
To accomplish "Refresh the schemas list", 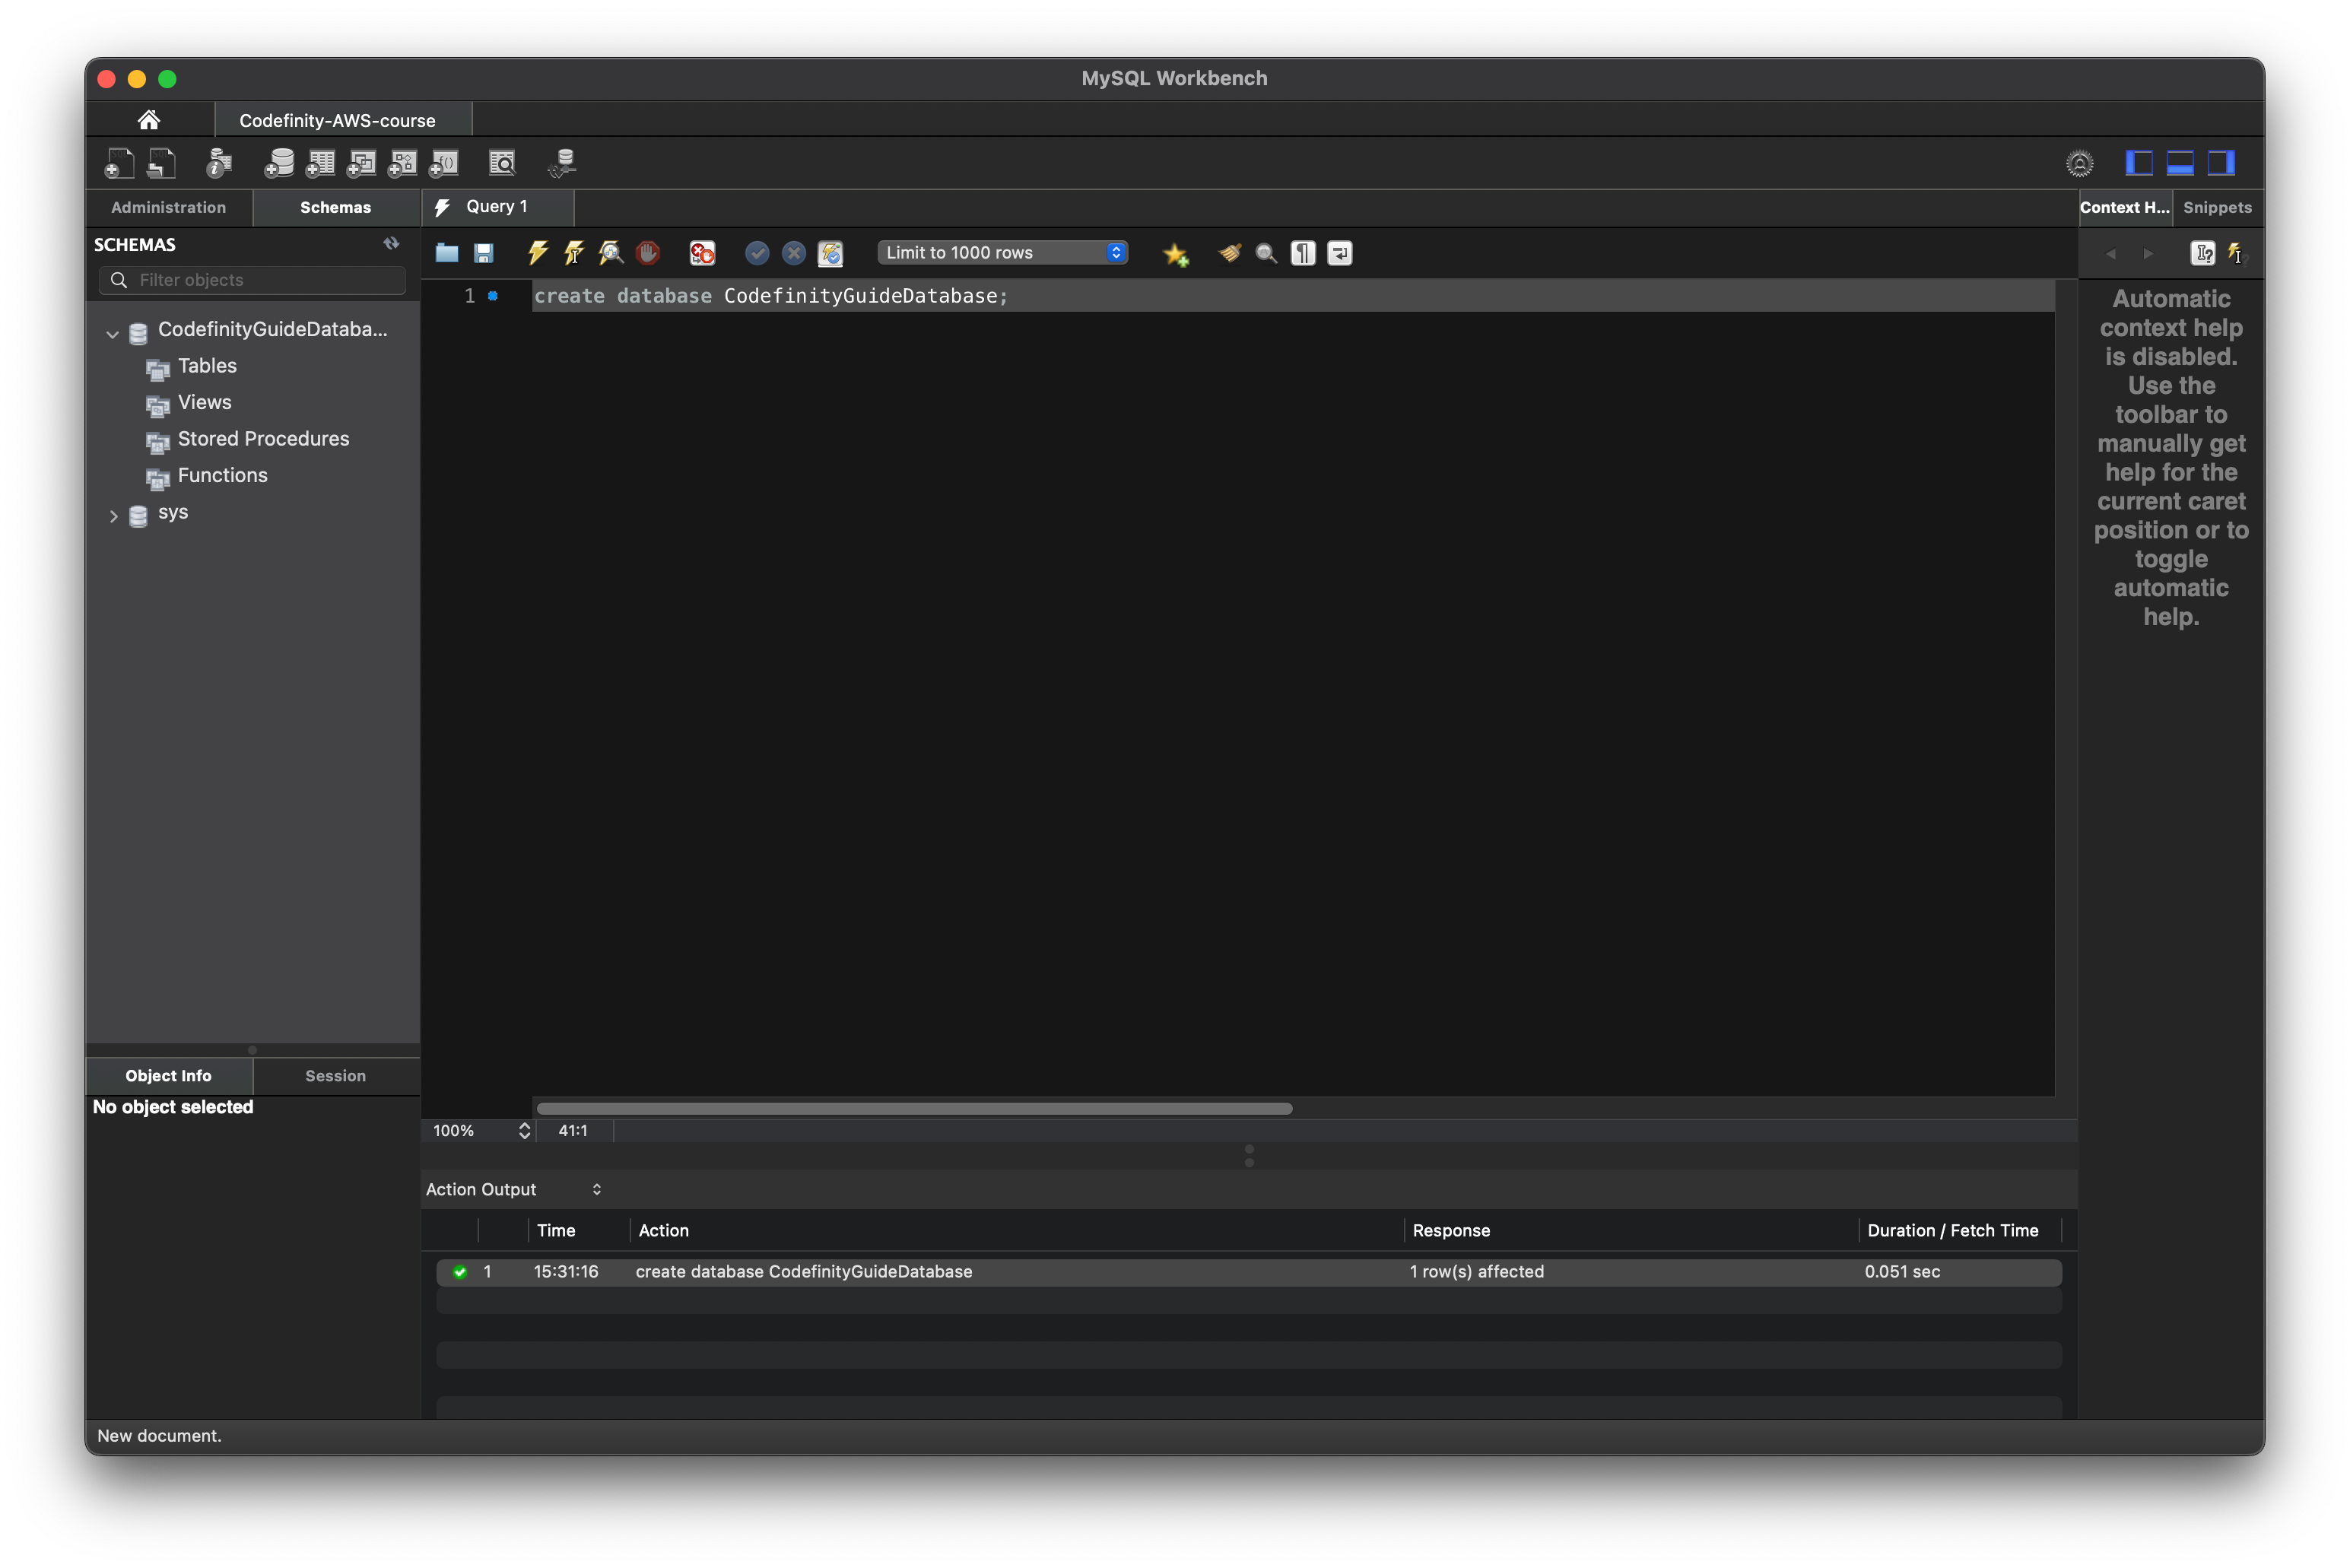I will [391, 243].
